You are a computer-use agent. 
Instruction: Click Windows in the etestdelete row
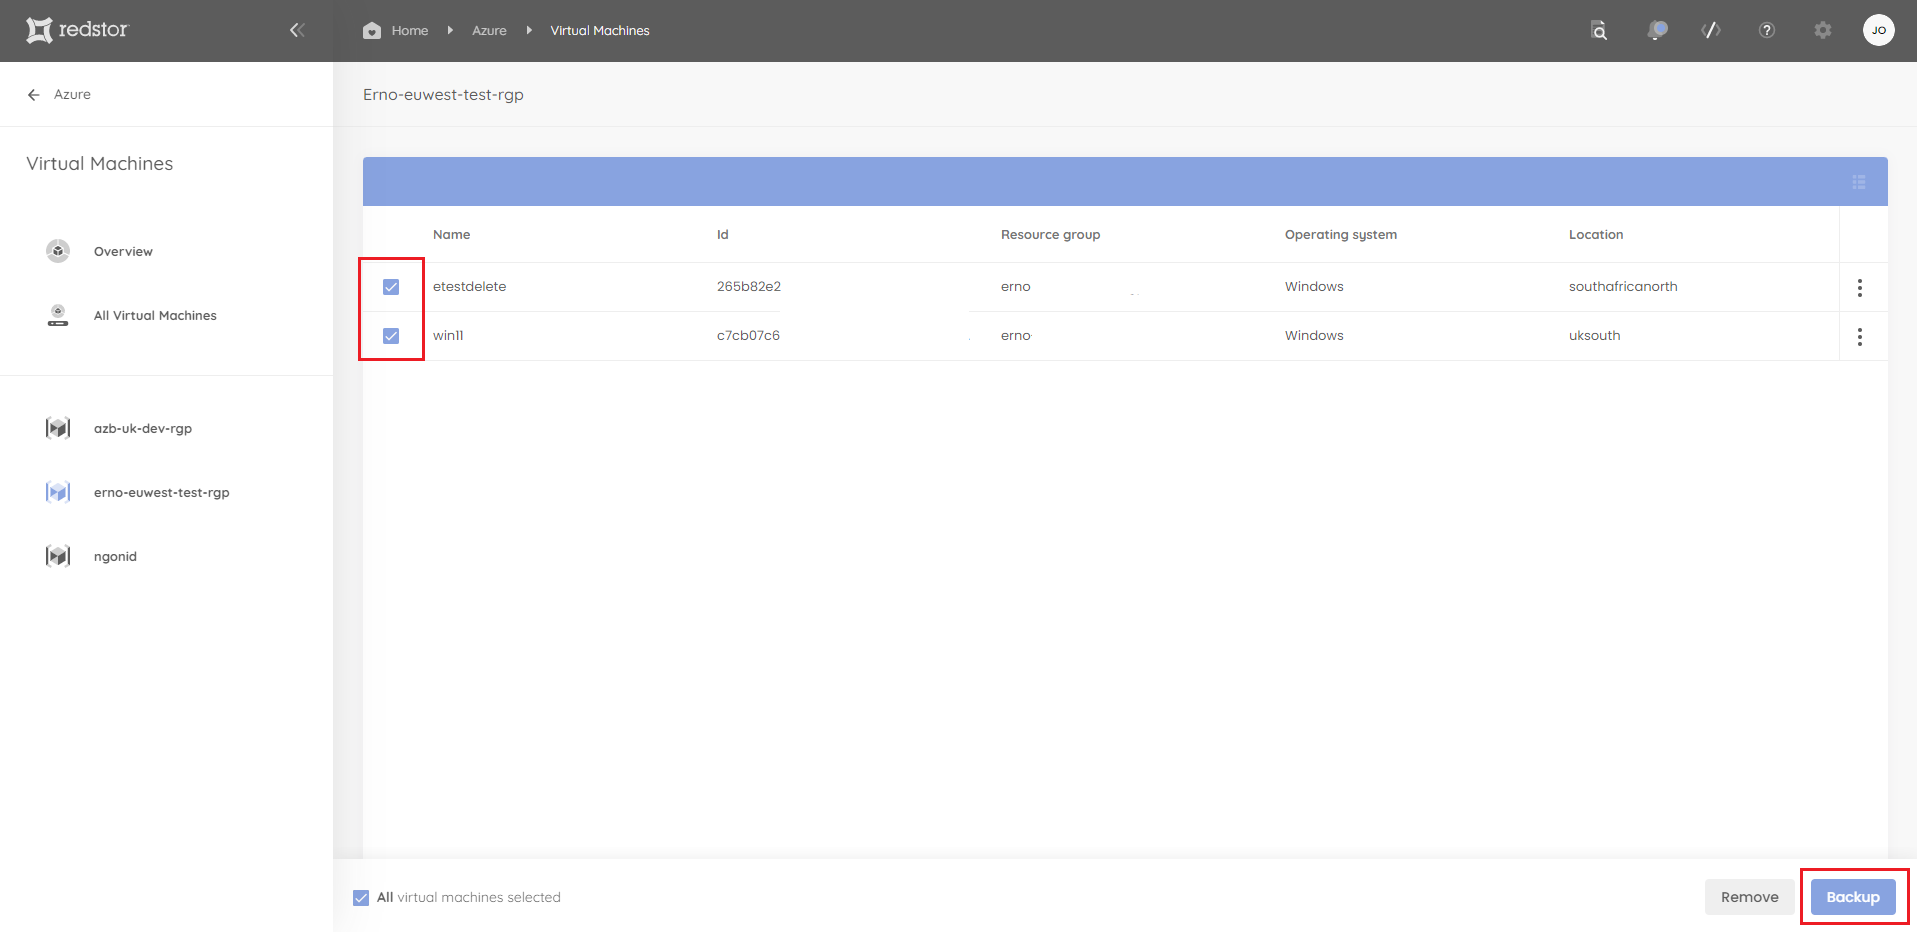click(1314, 287)
